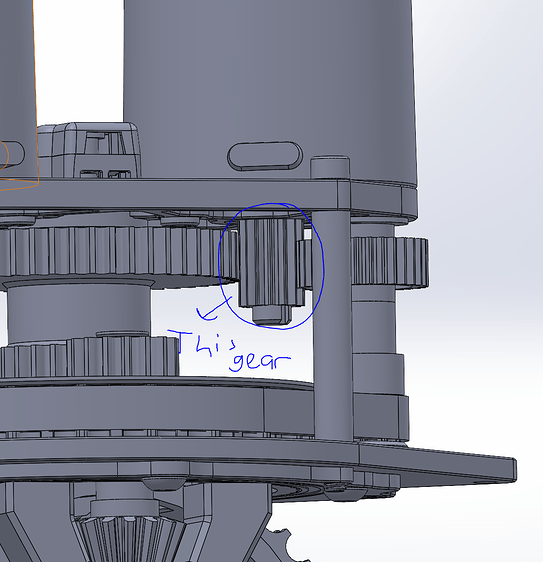This screenshot has width=543, height=562.
Task: Click the standoff's top cap above plate
Action: click(x=330, y=167)
